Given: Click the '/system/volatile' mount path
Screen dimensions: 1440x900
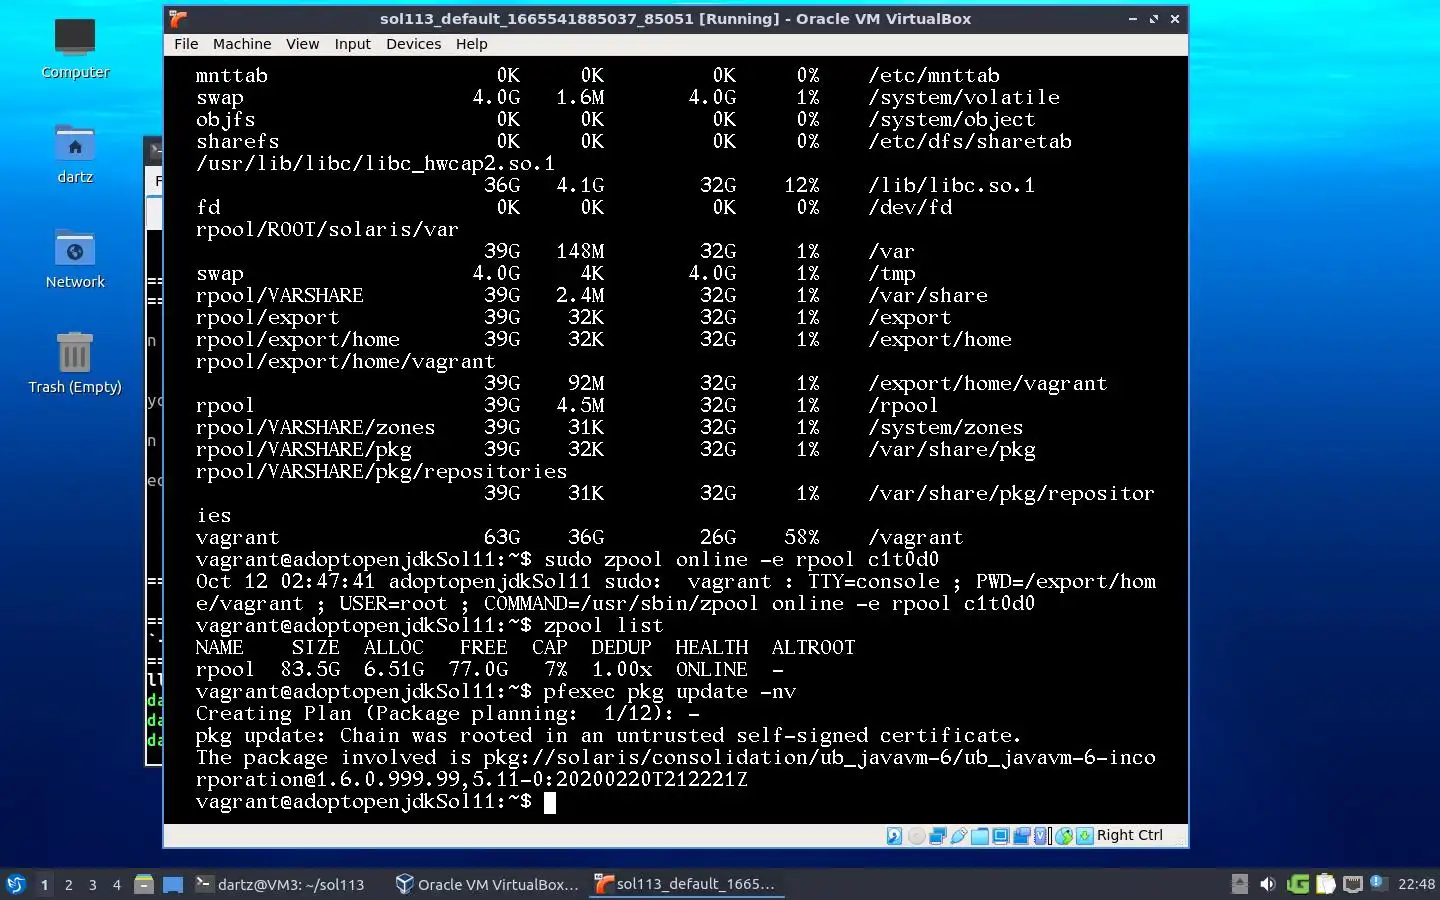Looking at the screenshot, I should point(964,98).
